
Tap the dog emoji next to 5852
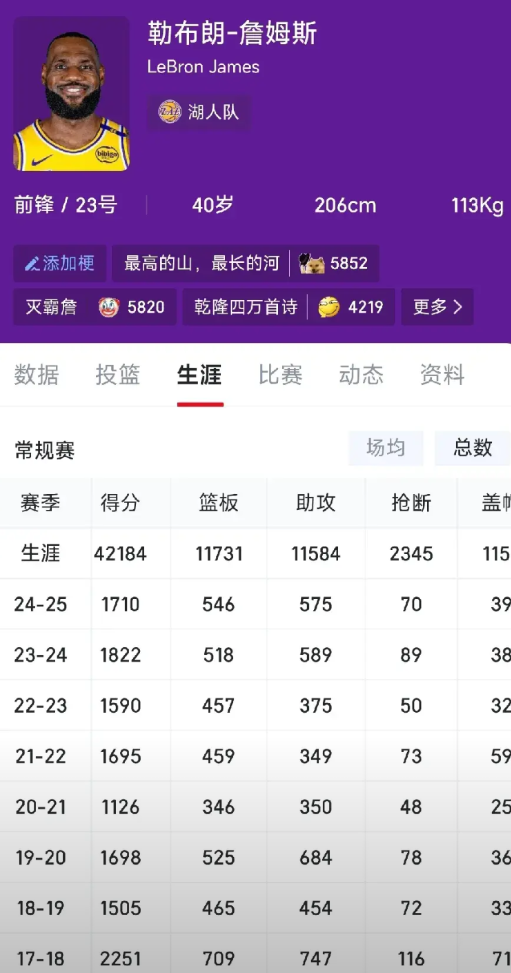(312, 263)
